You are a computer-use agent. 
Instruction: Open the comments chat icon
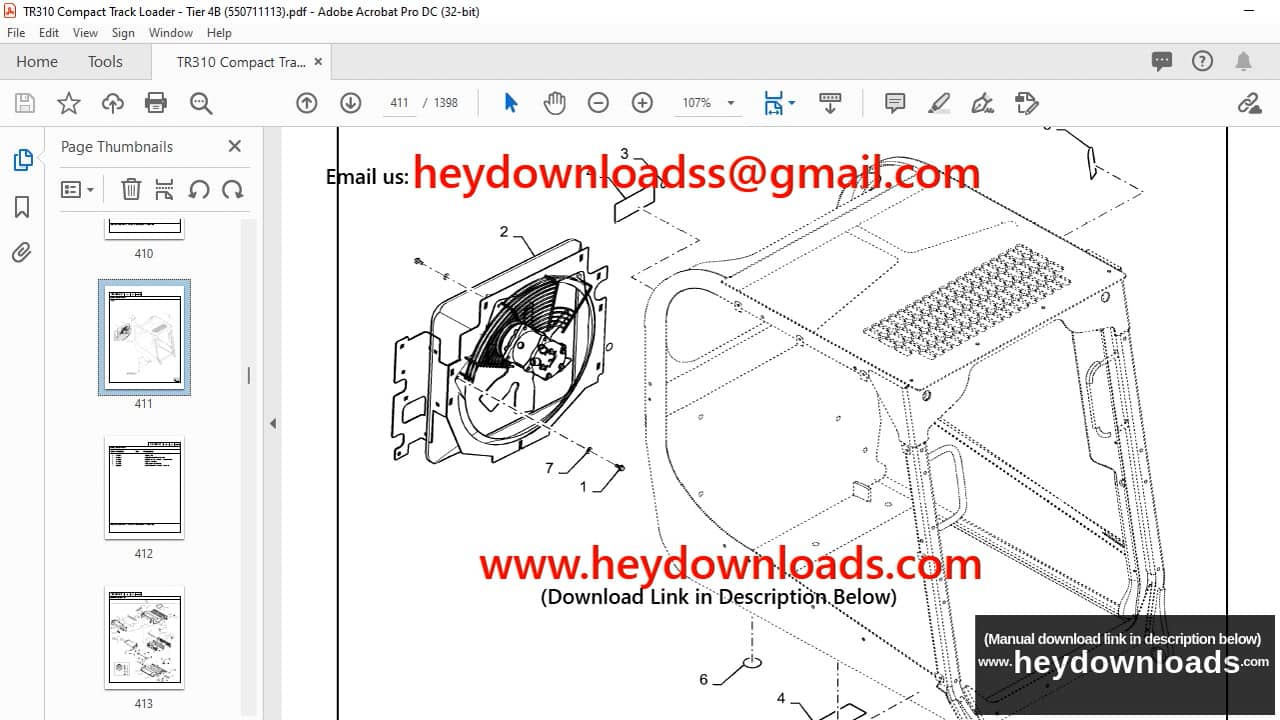pos(1162,61)
